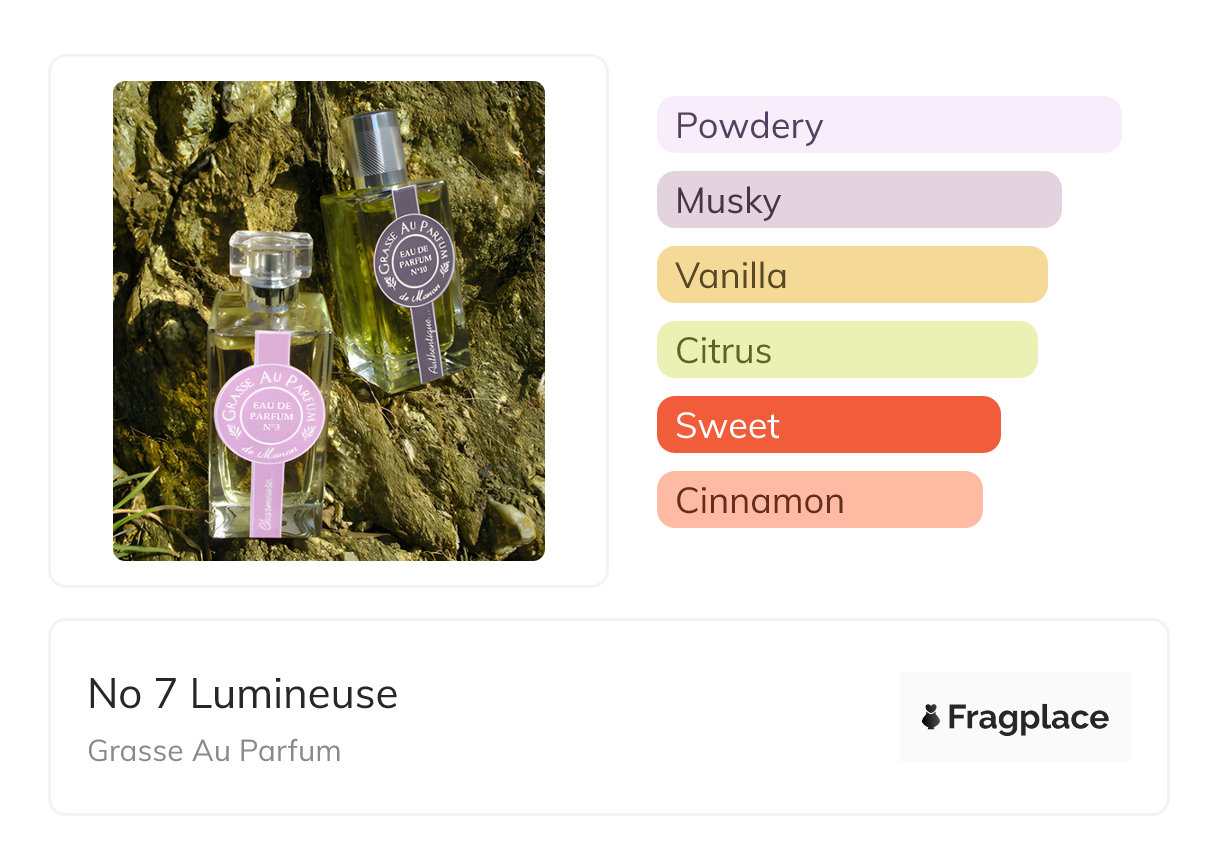The image size is (1218, 864).
Task: Select the Musky accord bar
Action: tap(859, 200)
